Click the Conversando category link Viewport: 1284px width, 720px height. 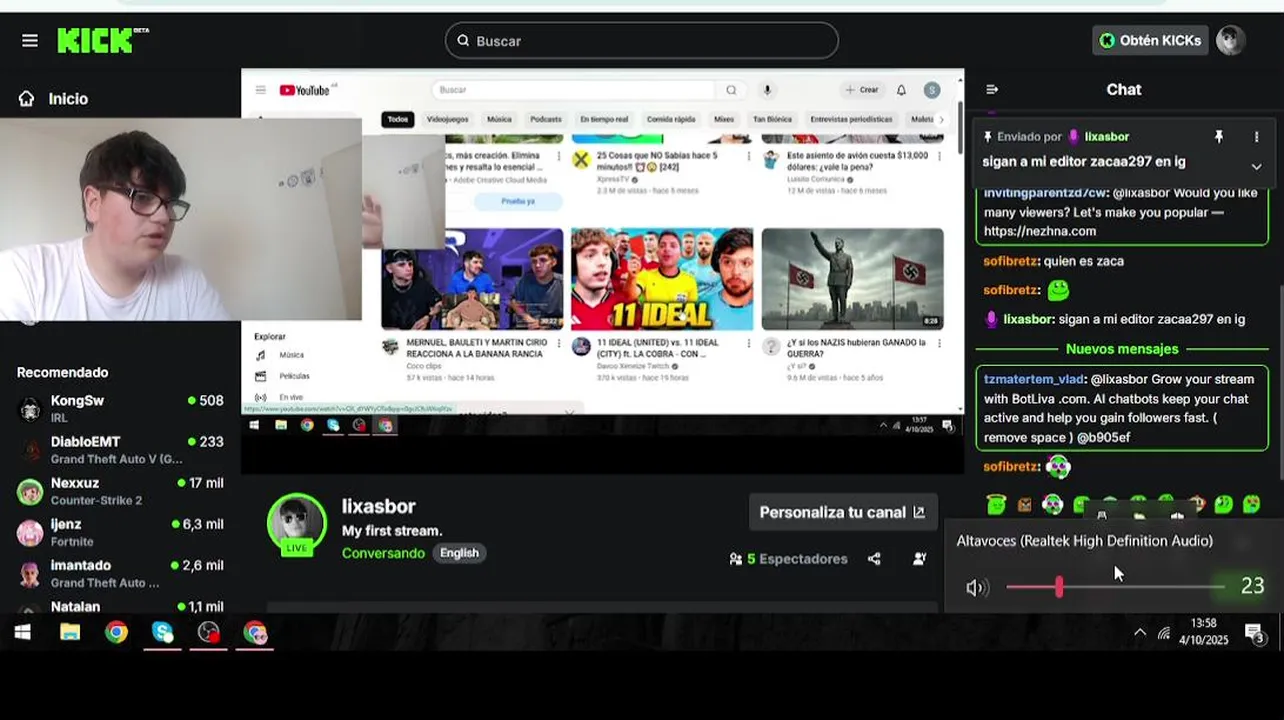point(383,553)
